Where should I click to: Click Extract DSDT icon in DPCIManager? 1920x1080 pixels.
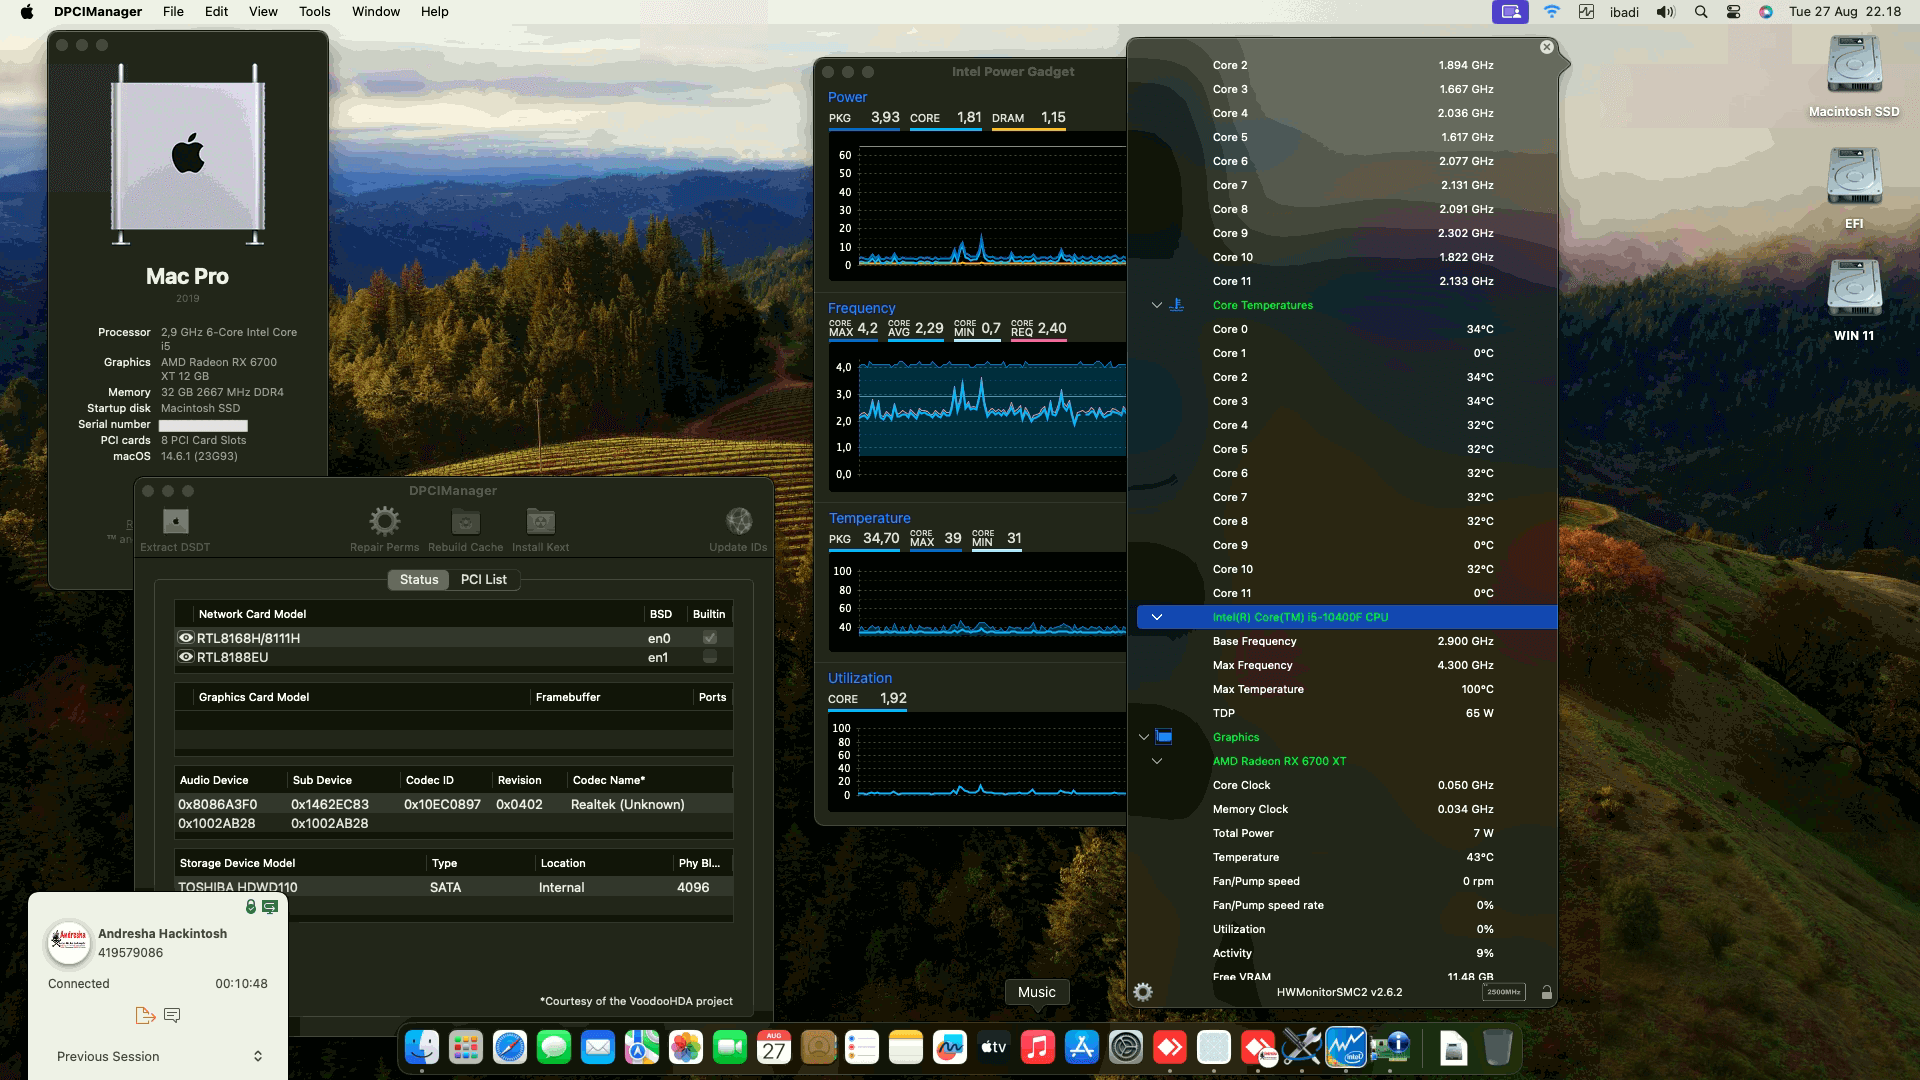(176, 521)
